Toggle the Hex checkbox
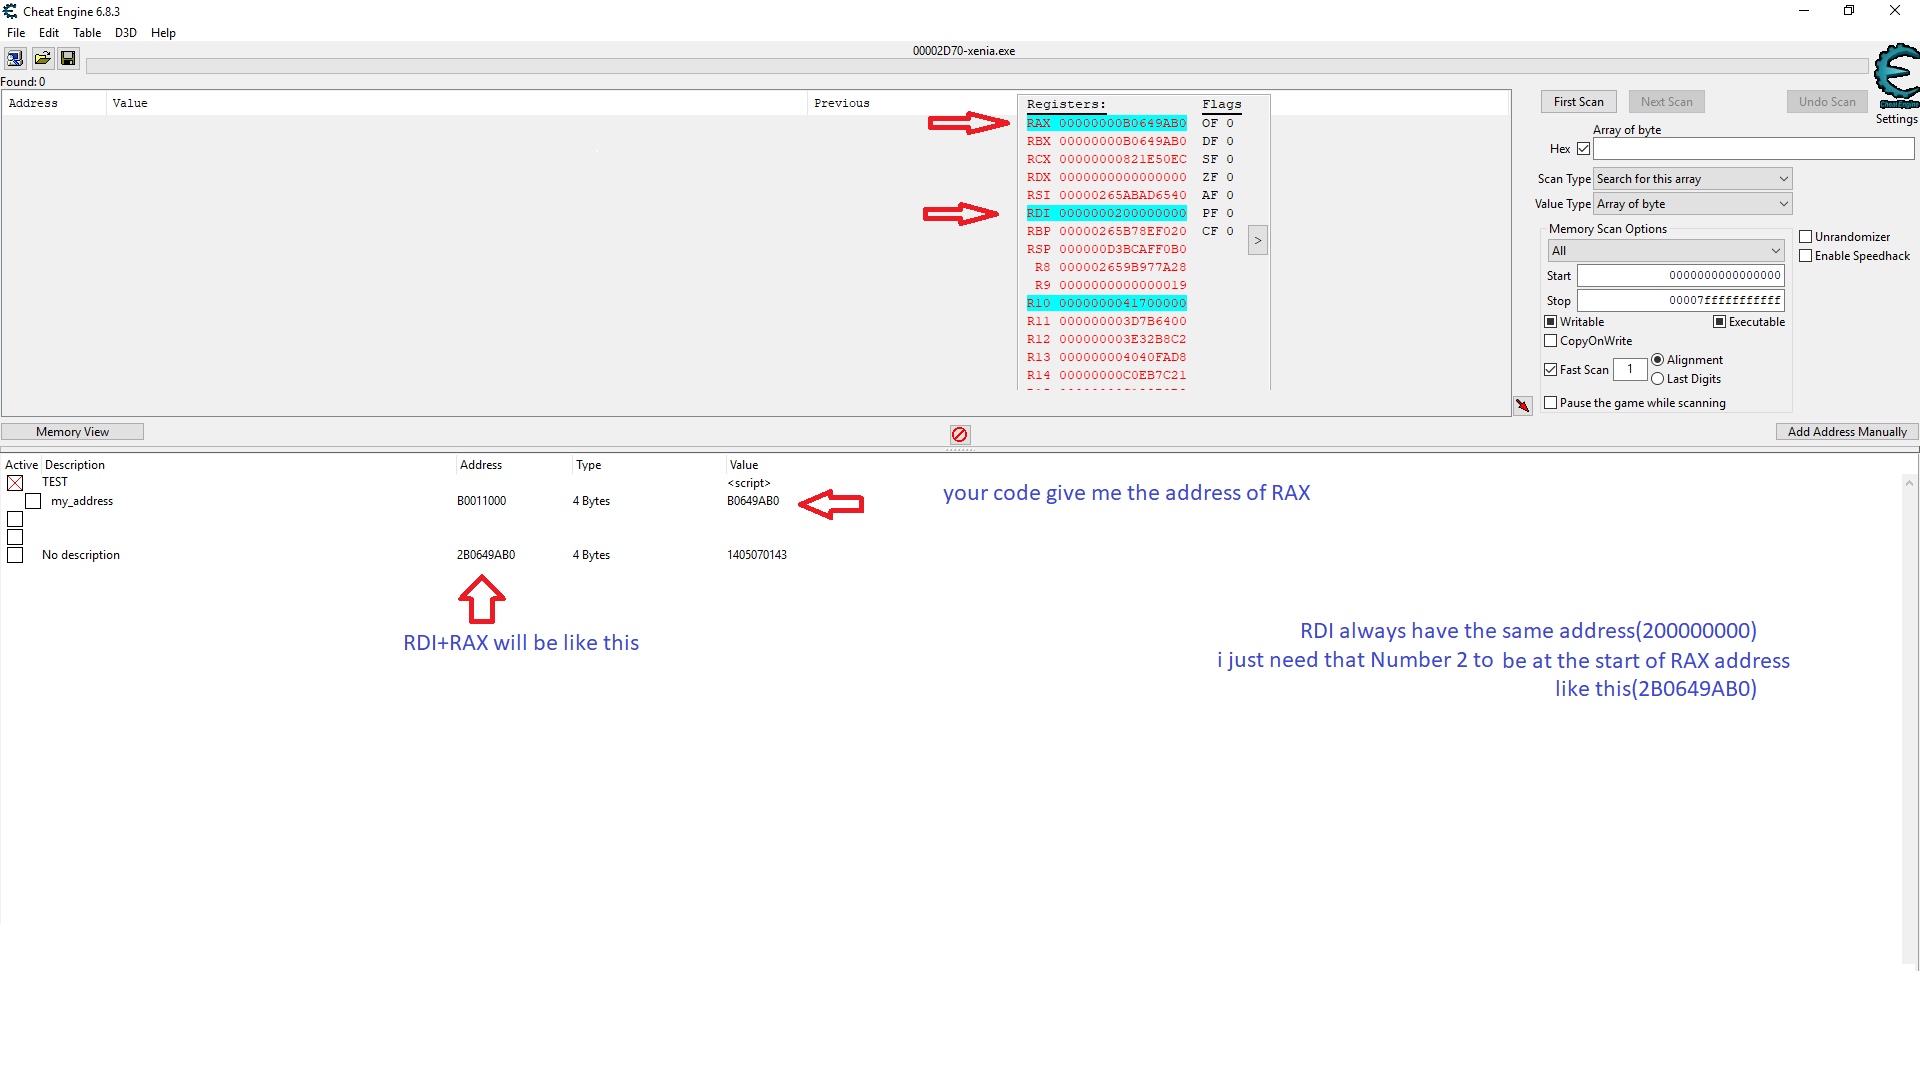1920x1080 pixels. pyautogui.click(x=1583, y=149)
